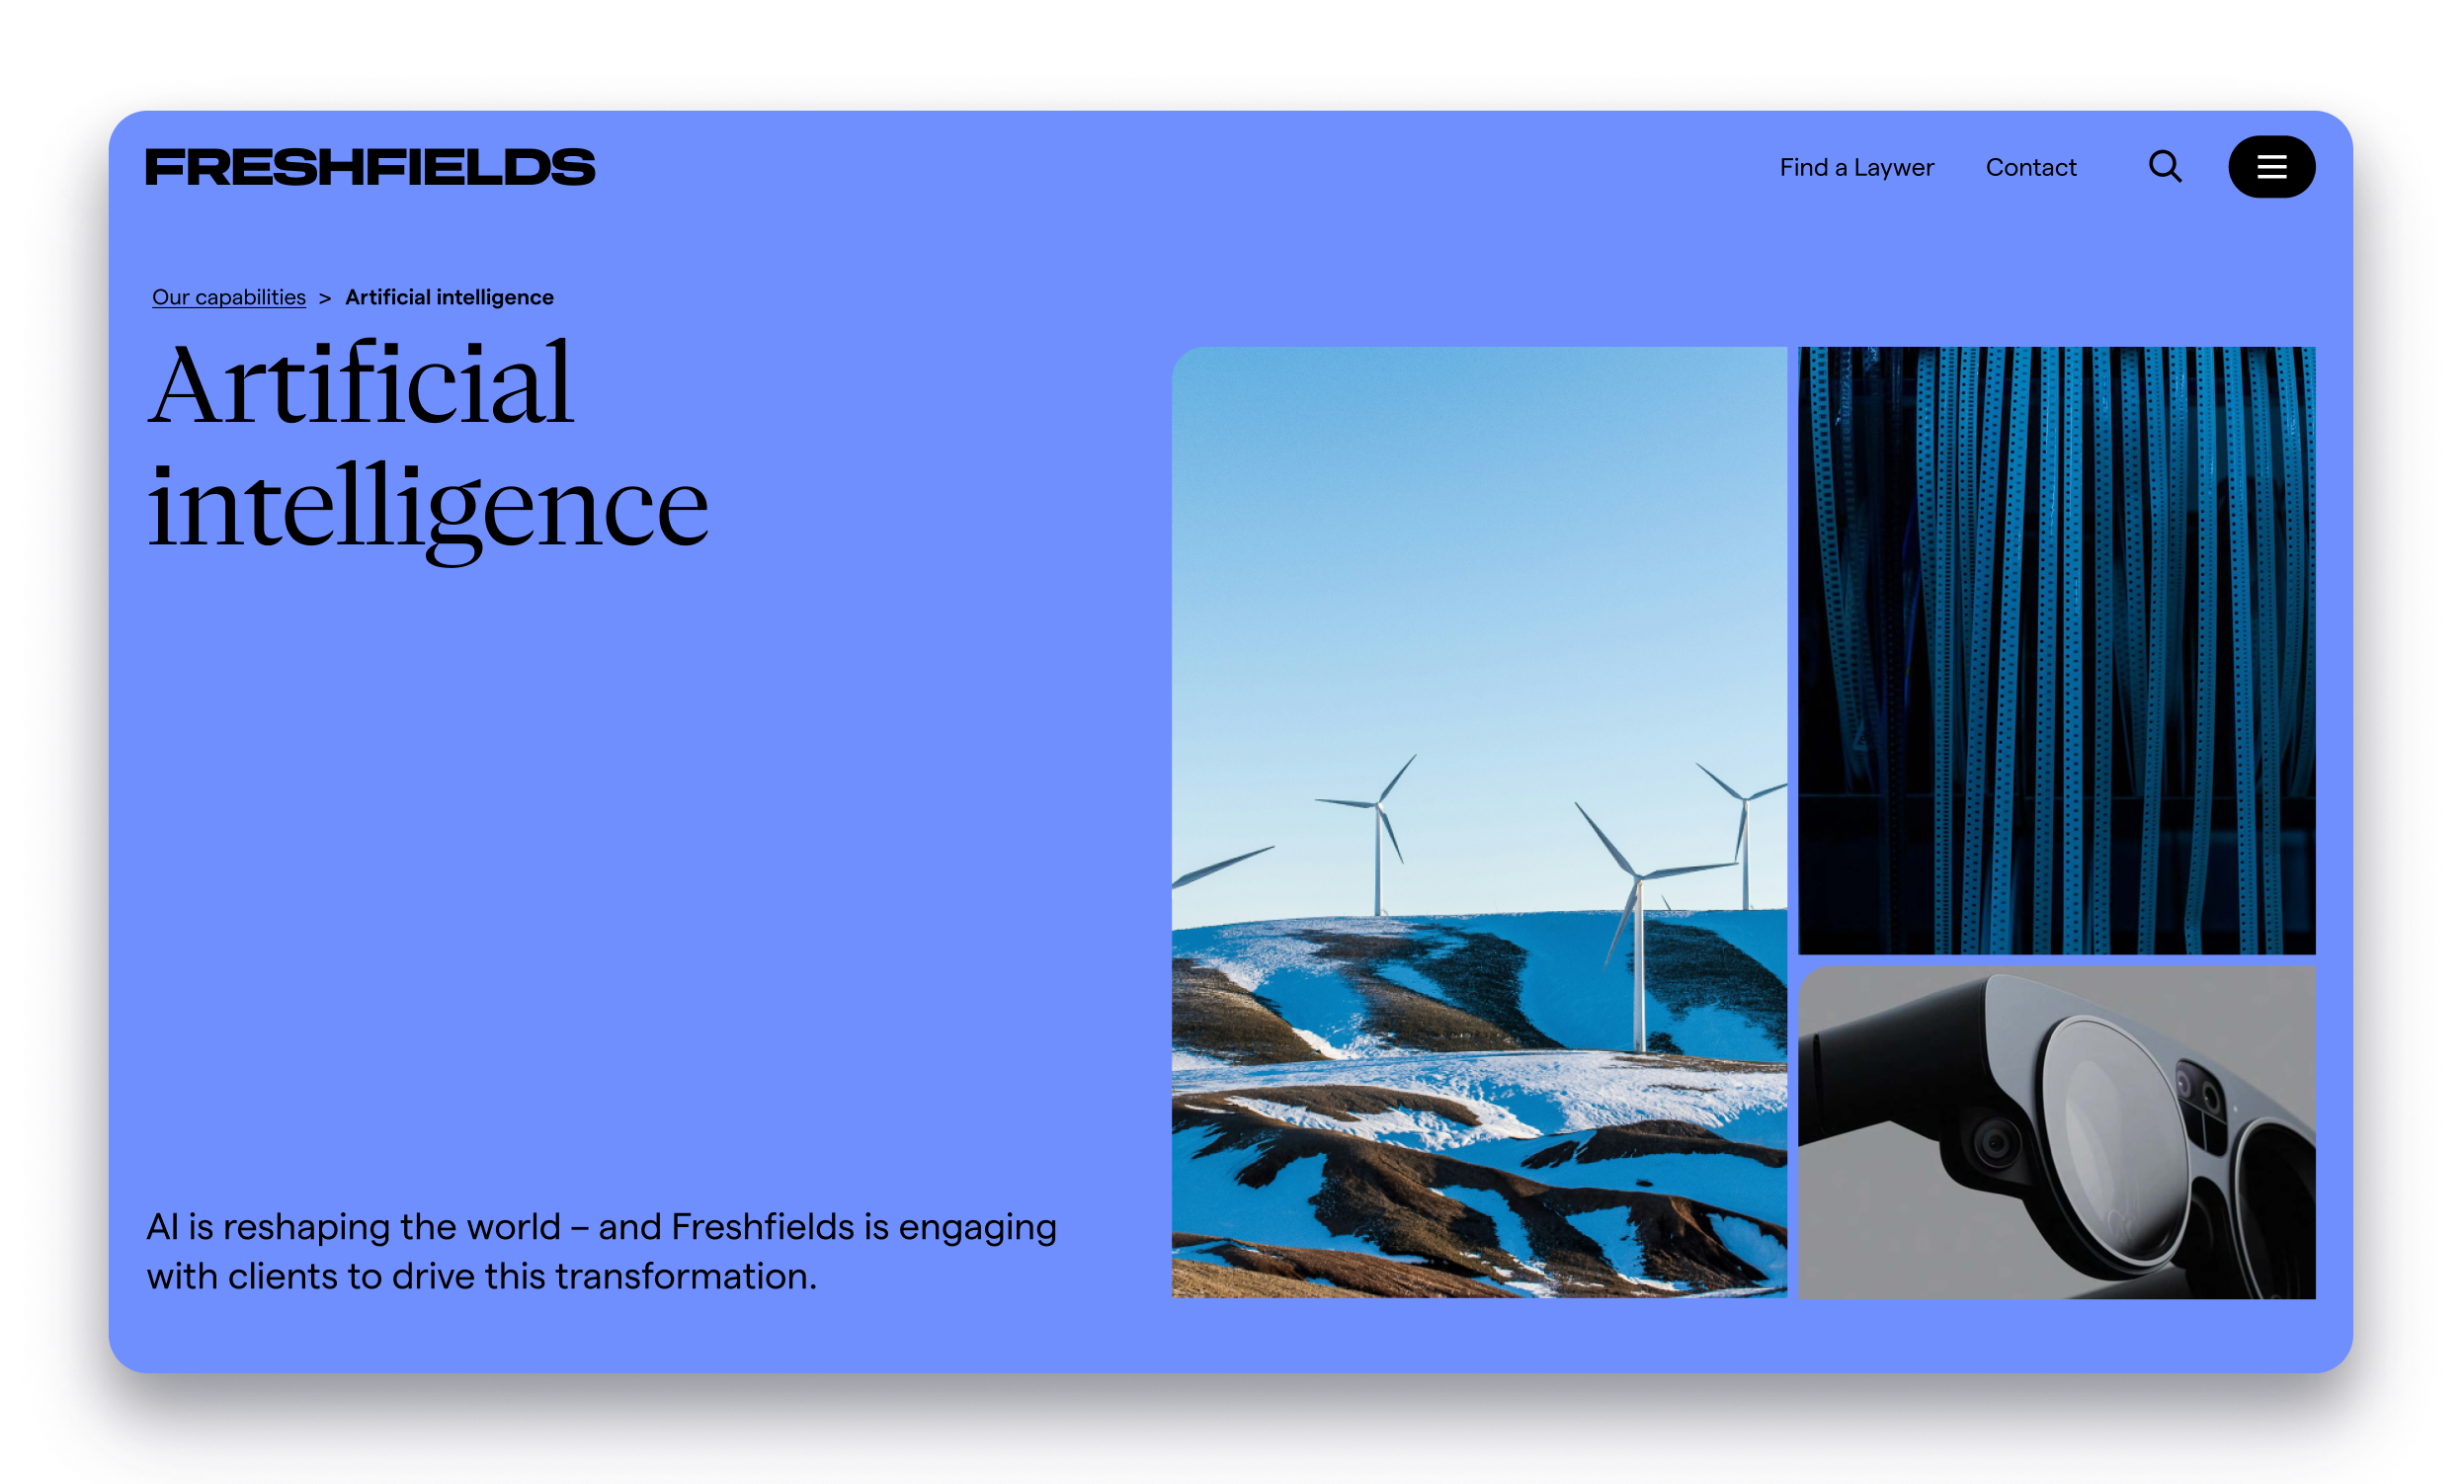Image resolution: width=2464 pixels, height=1484 pixels.
Task: Go to the Contact page
Action: (2030, 167)
